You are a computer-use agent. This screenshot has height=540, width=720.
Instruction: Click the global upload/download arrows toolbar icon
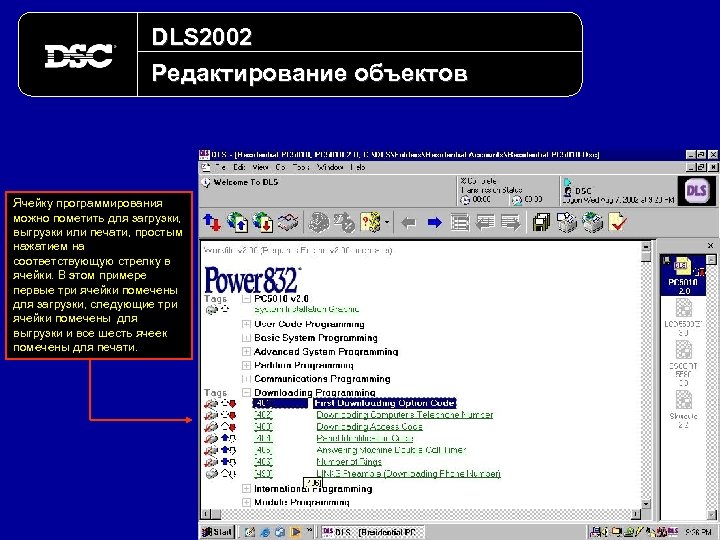coord(212,223)
